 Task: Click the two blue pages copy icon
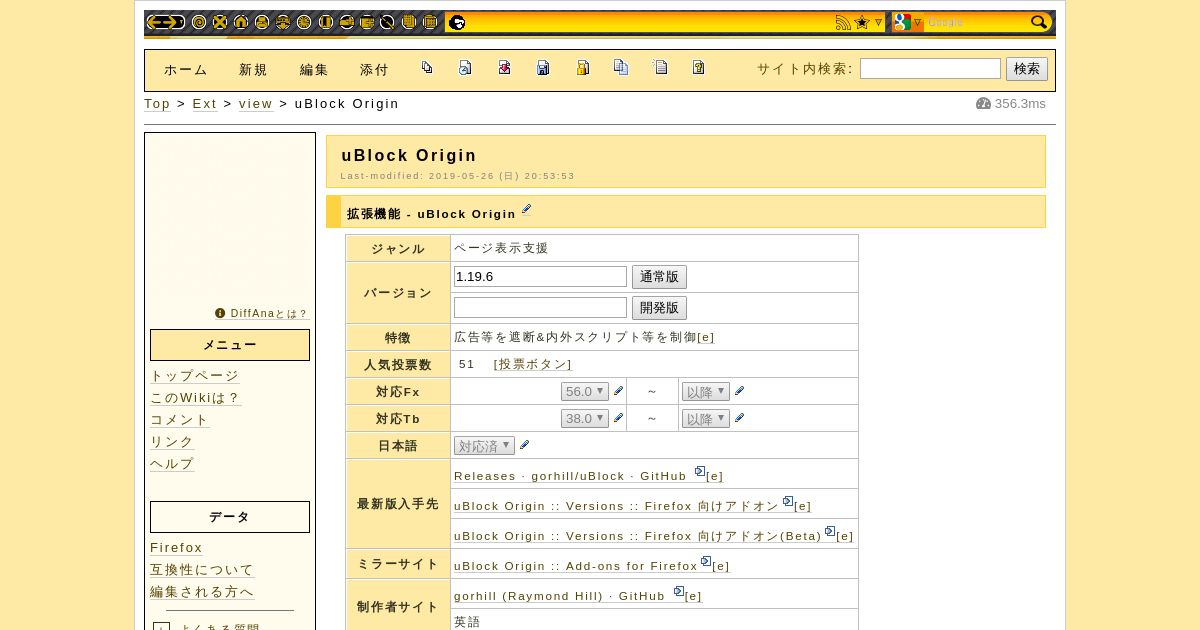[x=621, y=67]
